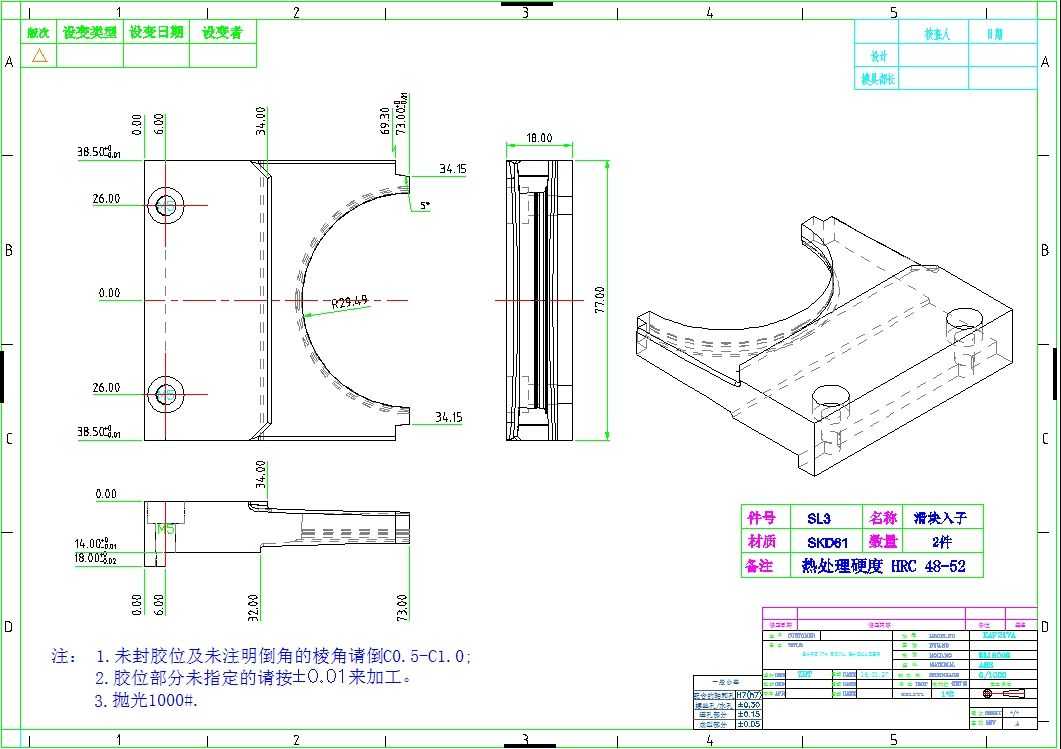Click the center mark crosshair of the upper hole

pos(165,205)
